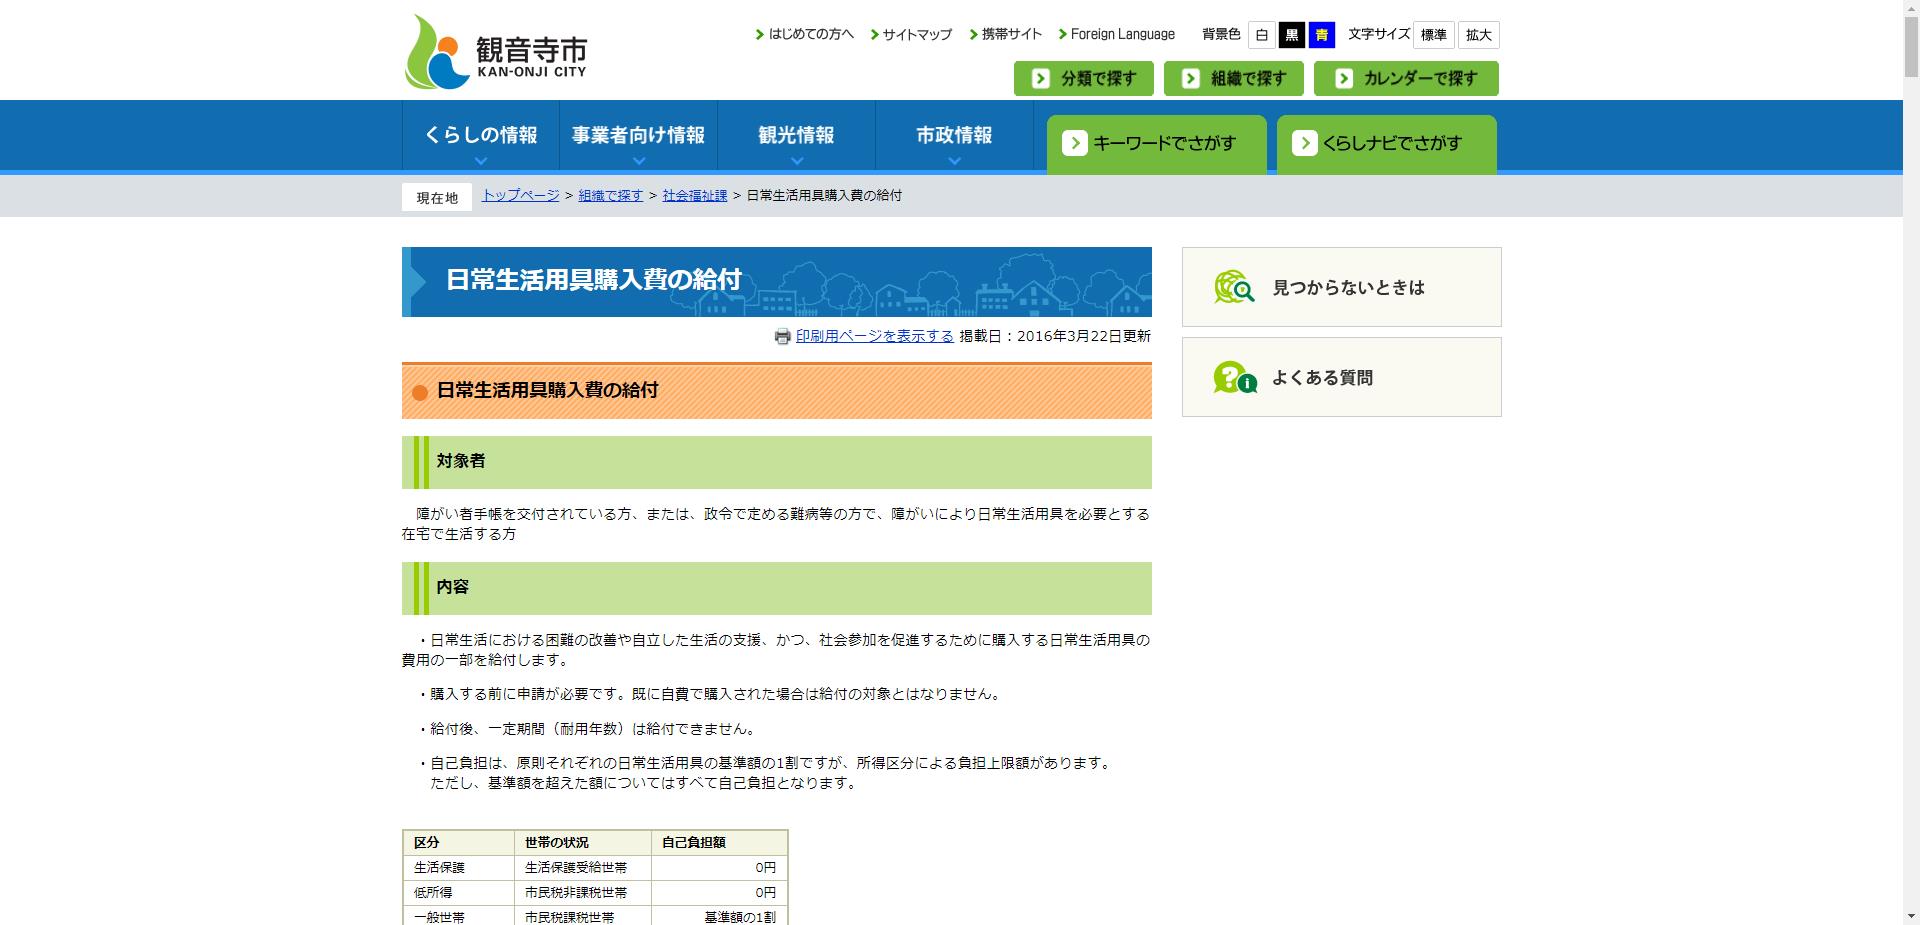This screenshot has height=925, width=1920.
Task: Click the arrow icon on 分類で探す button
Action: pos(1042,78)
